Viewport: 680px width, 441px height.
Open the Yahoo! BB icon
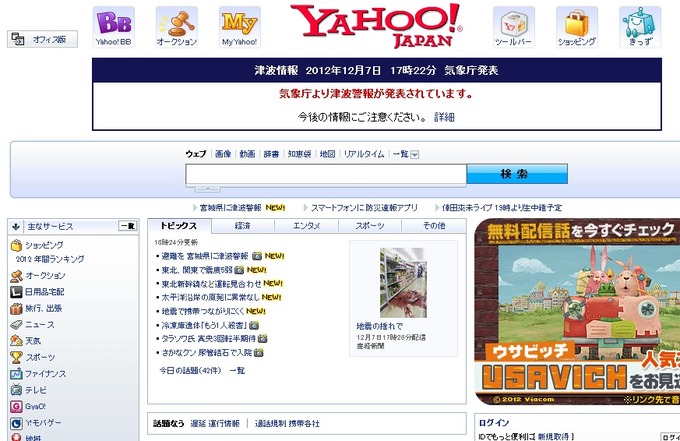coord(114,27)
